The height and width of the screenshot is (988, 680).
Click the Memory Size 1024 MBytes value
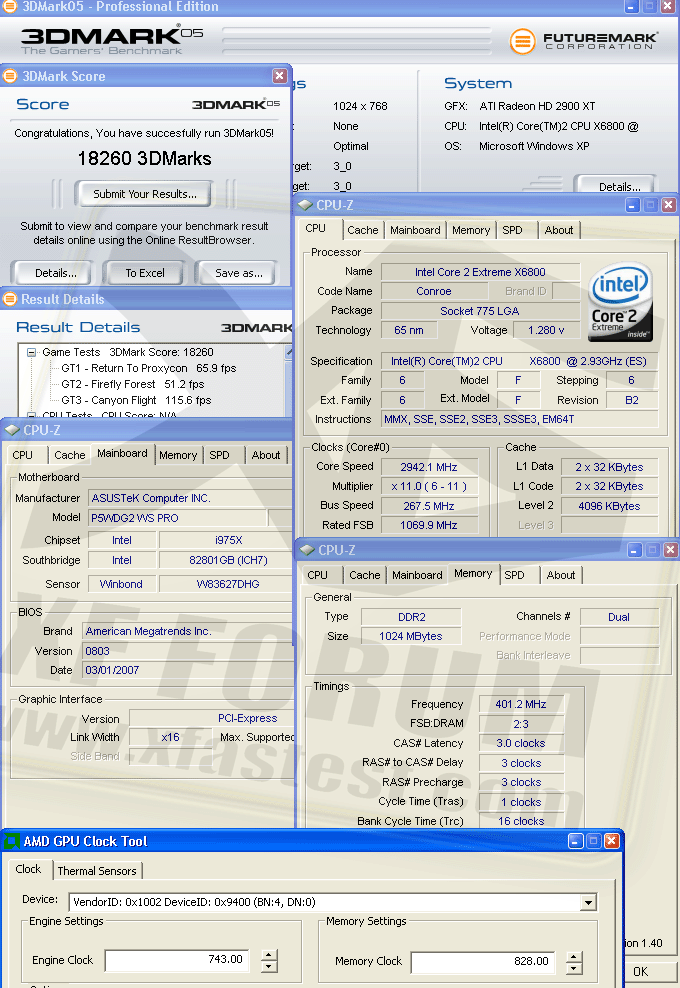pos(411,636)
